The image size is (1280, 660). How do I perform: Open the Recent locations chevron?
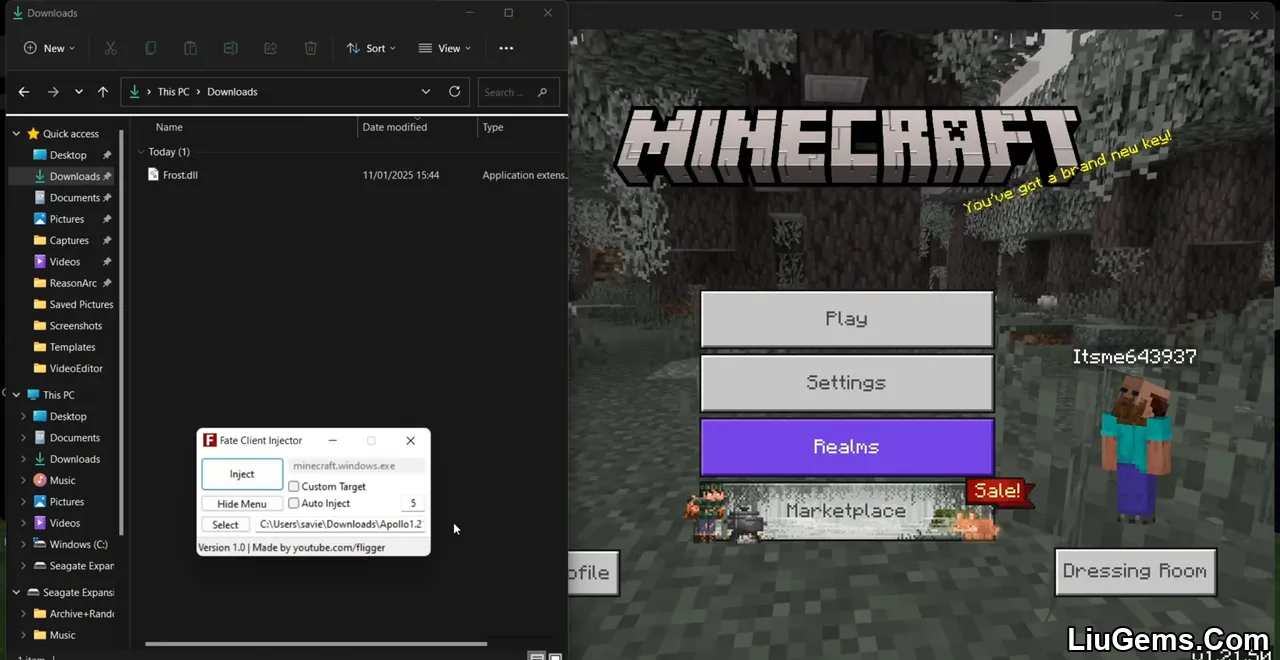[x=78, y=92]
